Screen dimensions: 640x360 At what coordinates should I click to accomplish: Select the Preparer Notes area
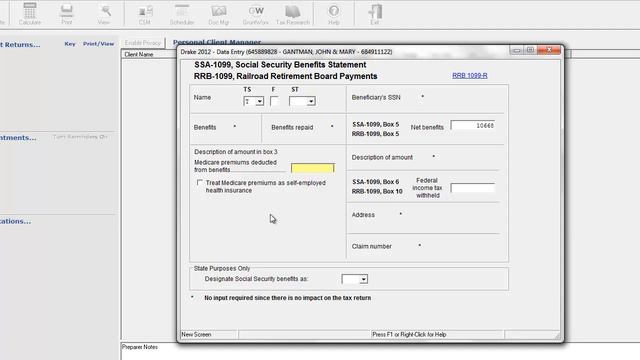380,351
